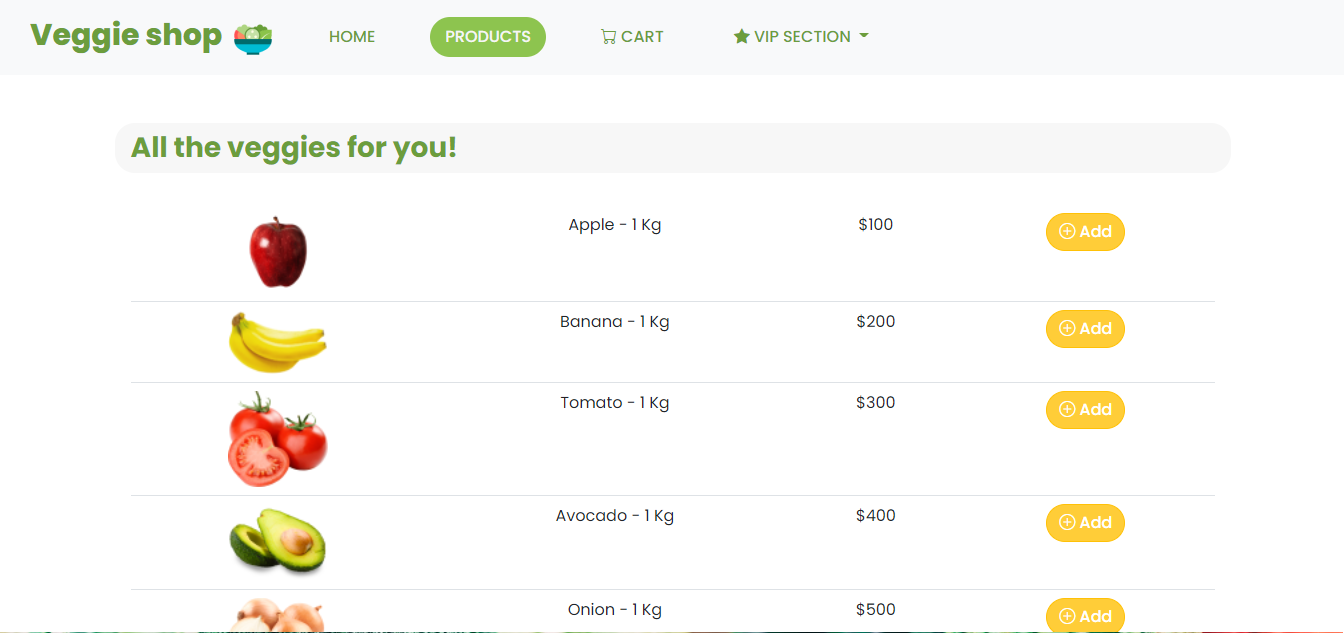The height and width of the screenshot is (633, 1344).
Task: Click the $300 tomato price
Action: [875, 403]
